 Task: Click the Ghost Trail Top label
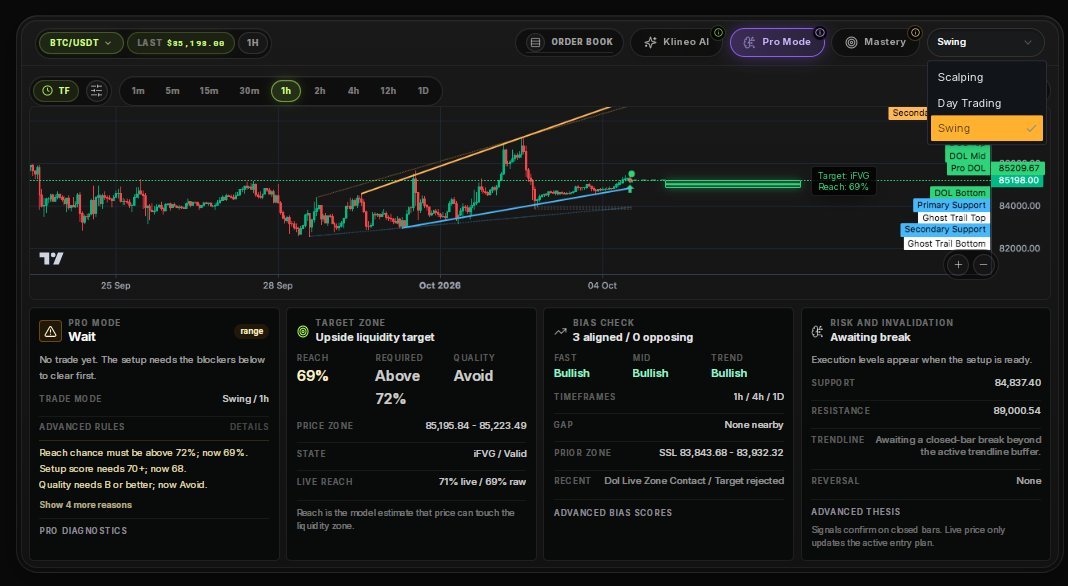point(953,218)
